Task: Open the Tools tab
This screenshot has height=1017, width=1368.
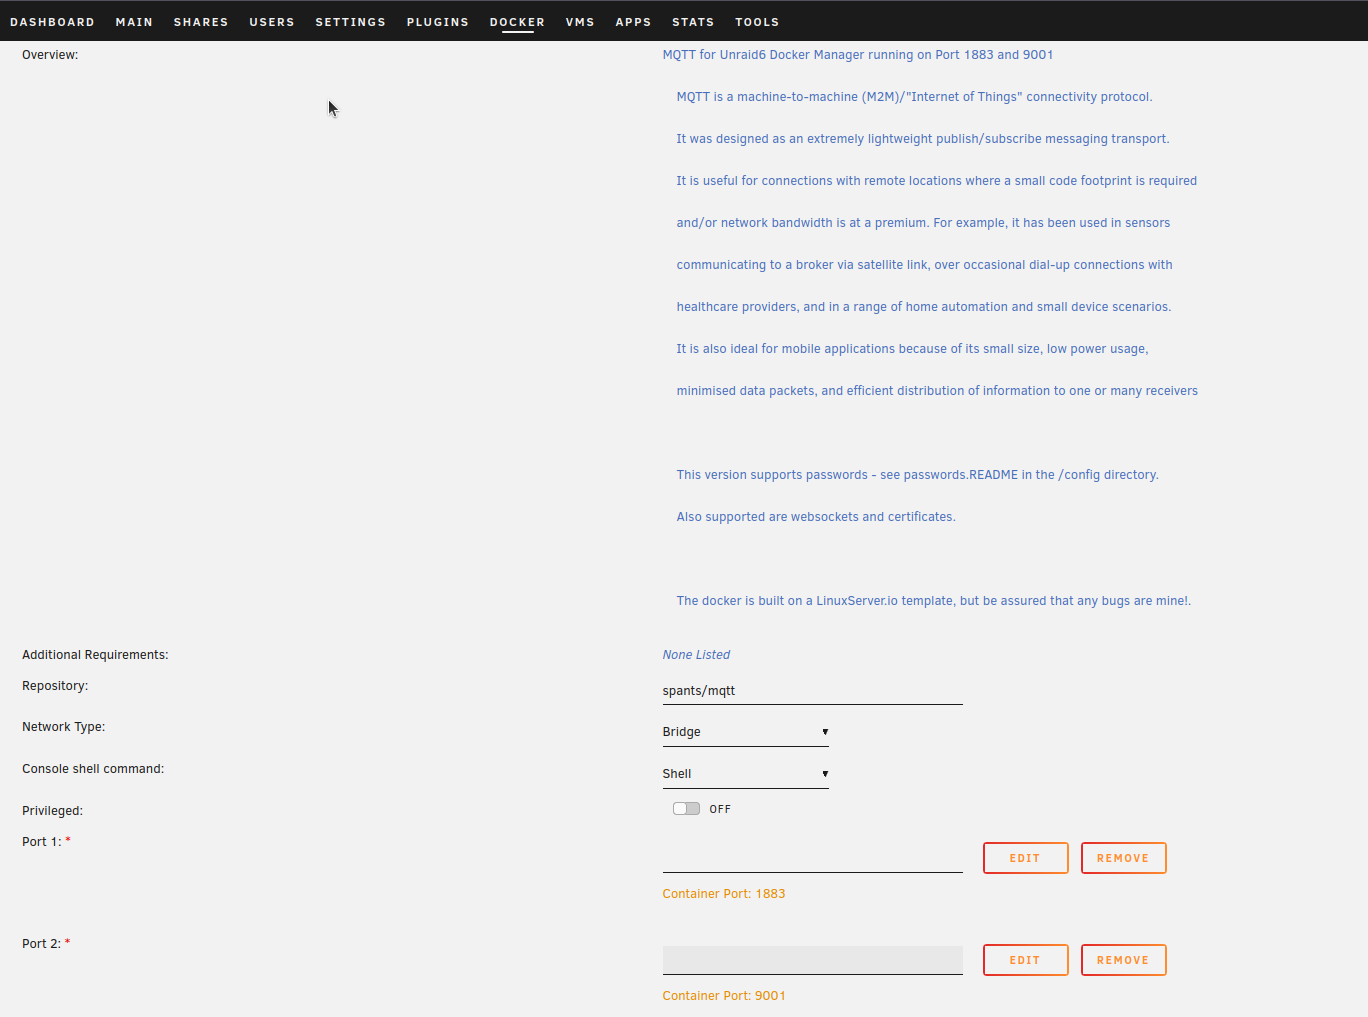Action: (x=757, y=22)
